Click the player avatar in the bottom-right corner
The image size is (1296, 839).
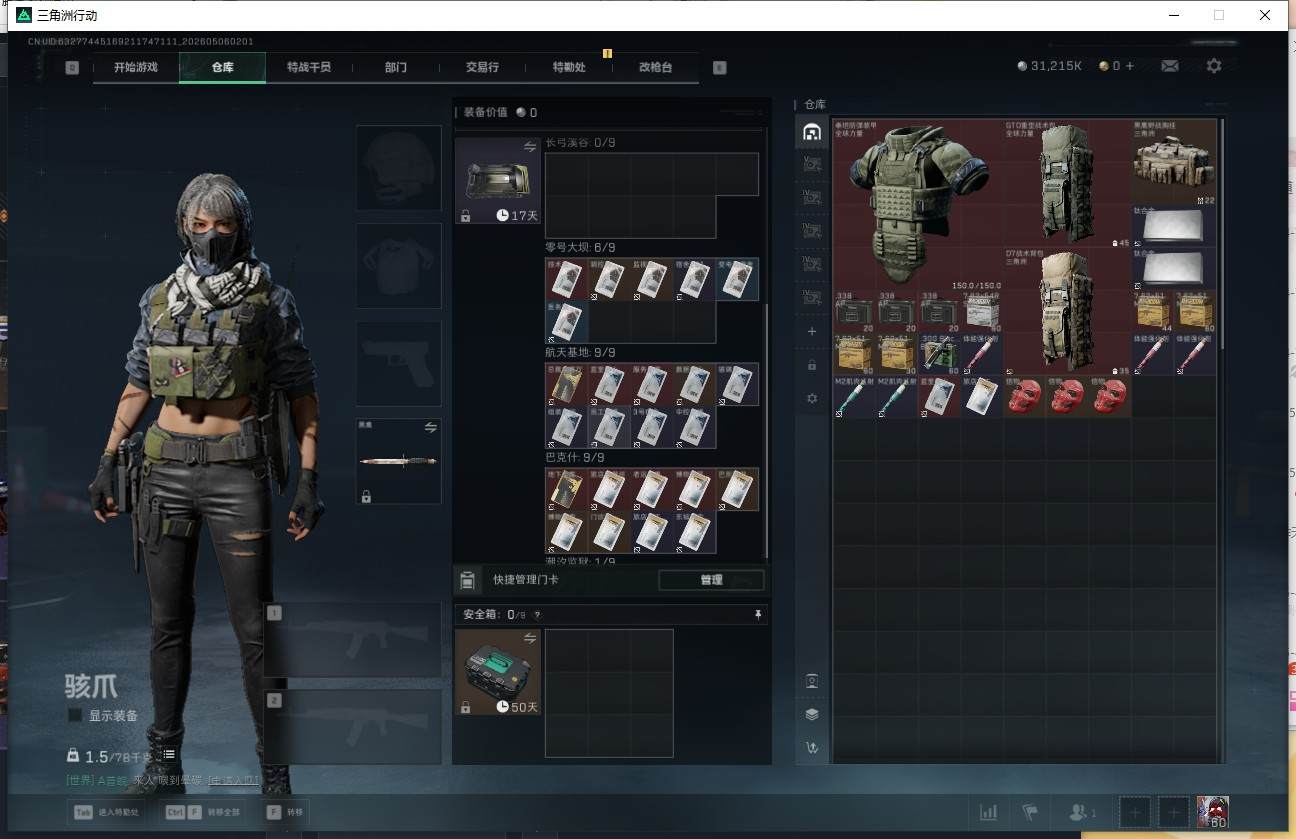pos(1213,812)
